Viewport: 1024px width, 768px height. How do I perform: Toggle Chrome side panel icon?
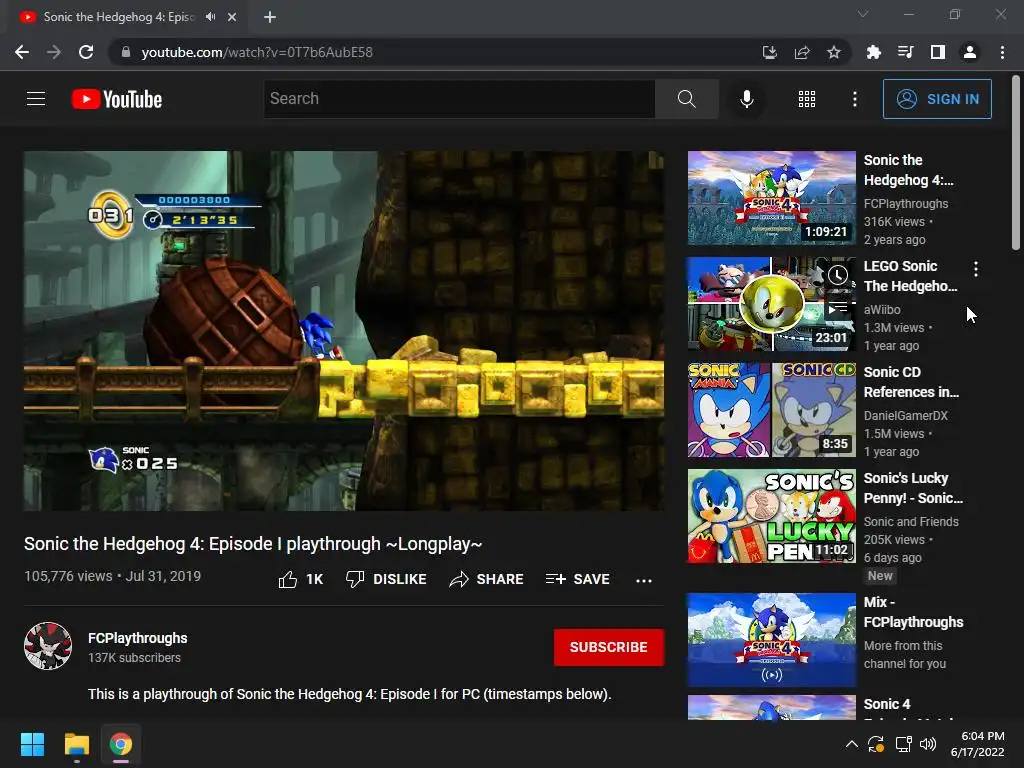[938, 52]
